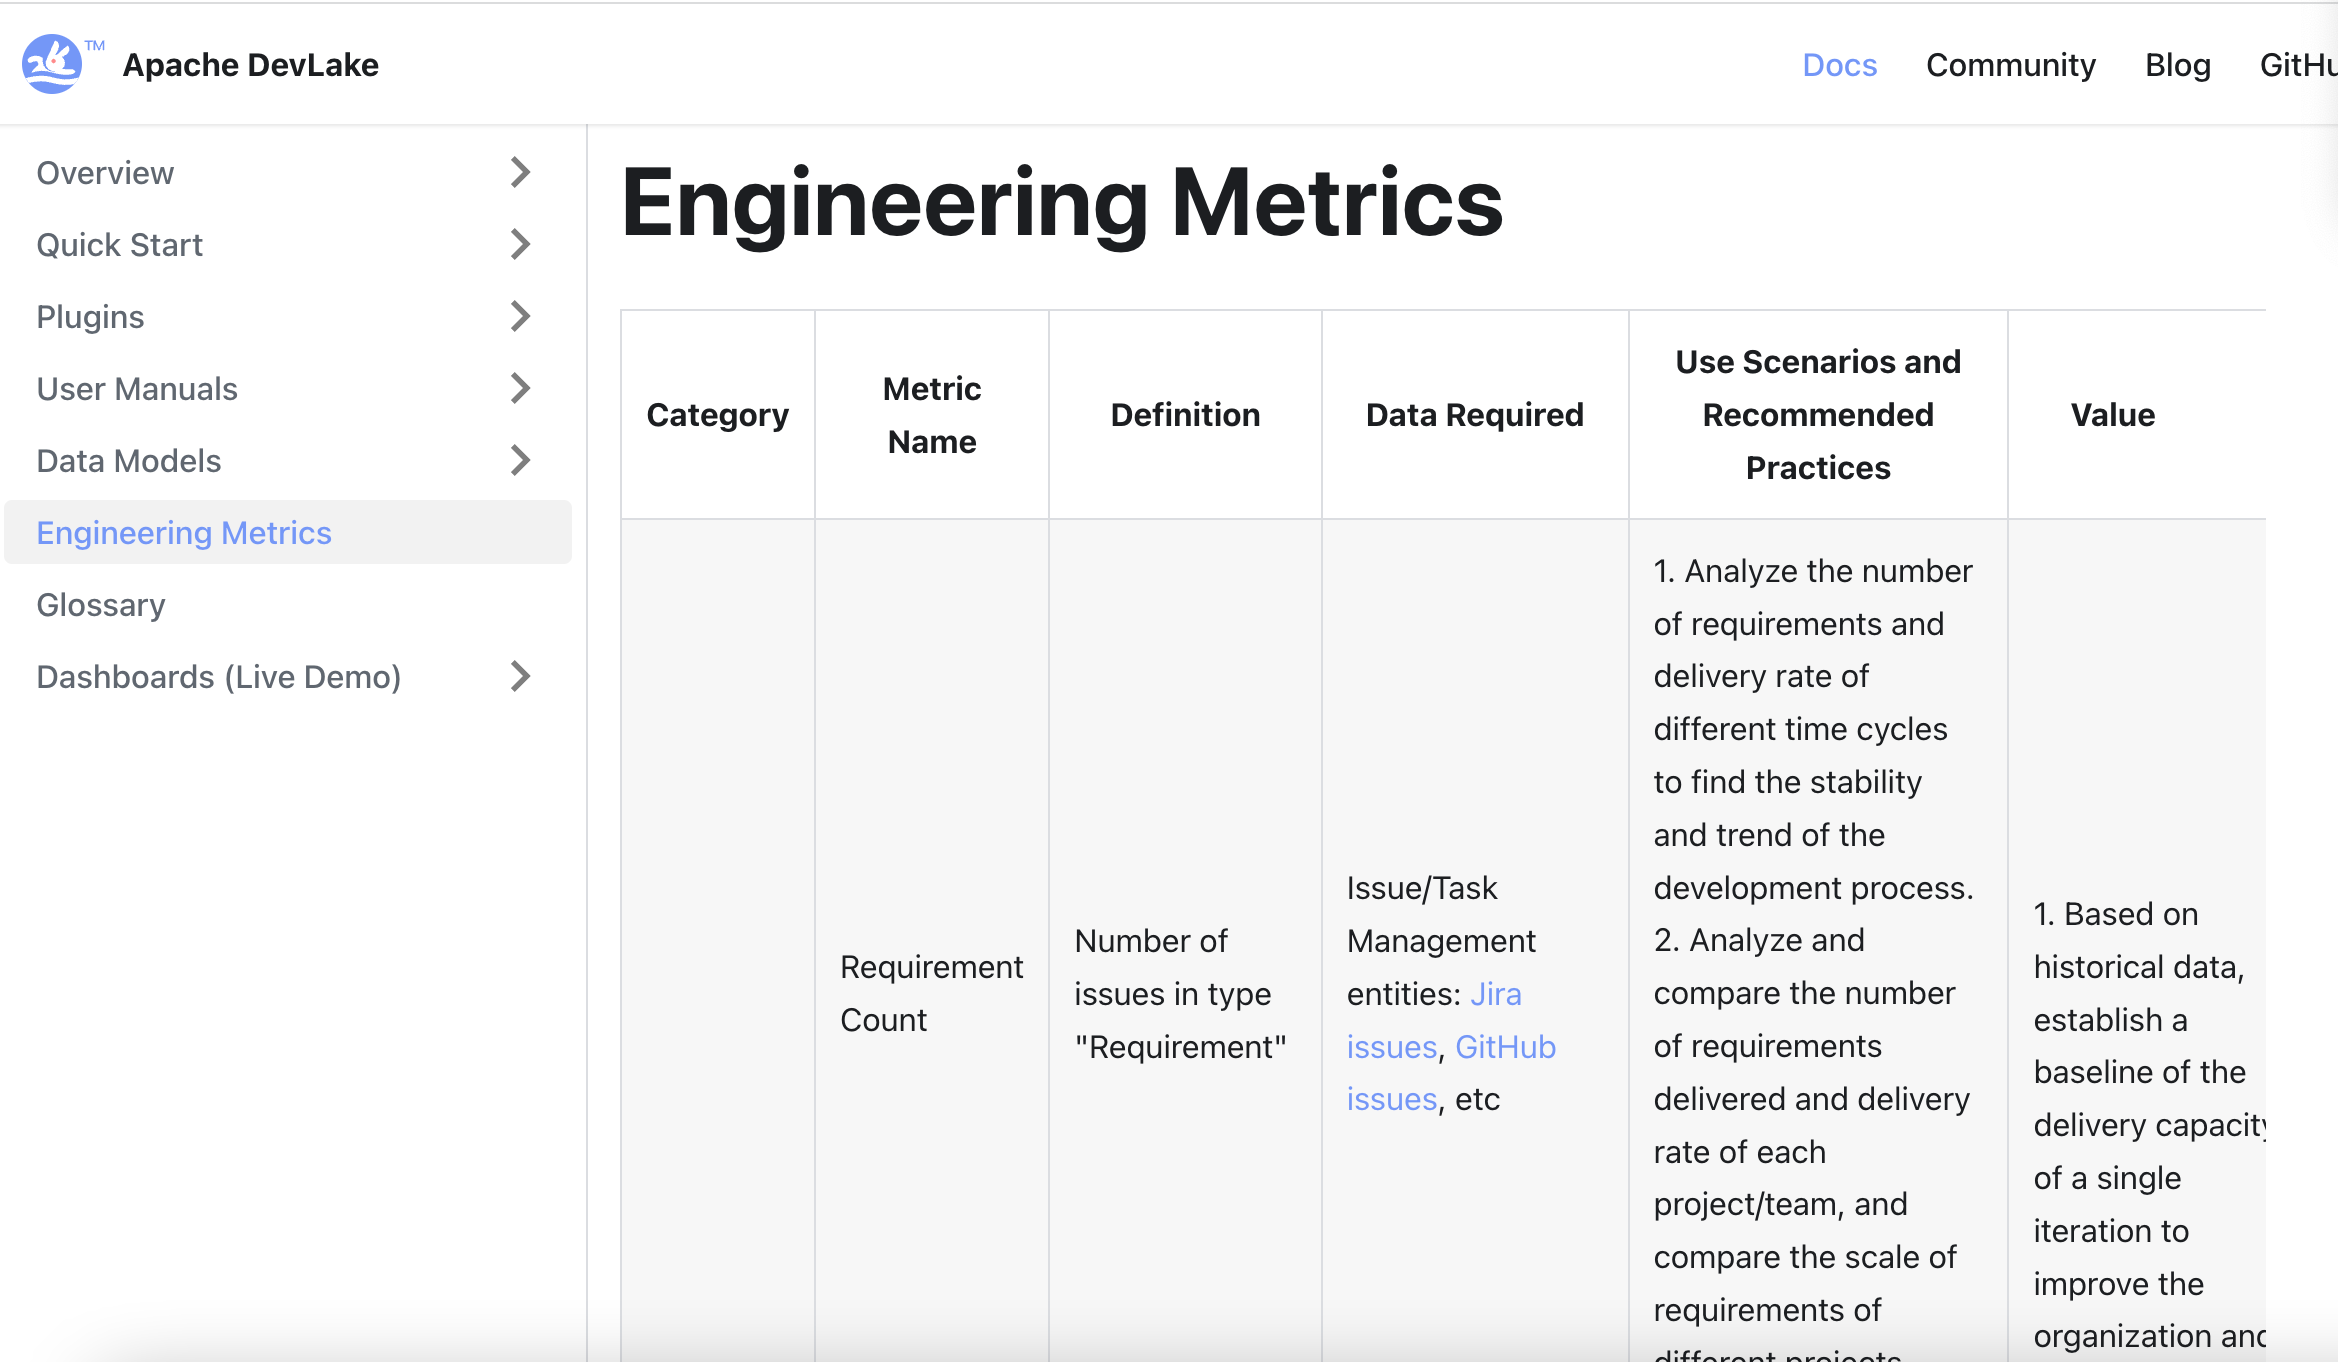The height and width of the screenshot is (1362, 2338).
Task: Open the Docs navigation item
Action: click(1839, 64)
